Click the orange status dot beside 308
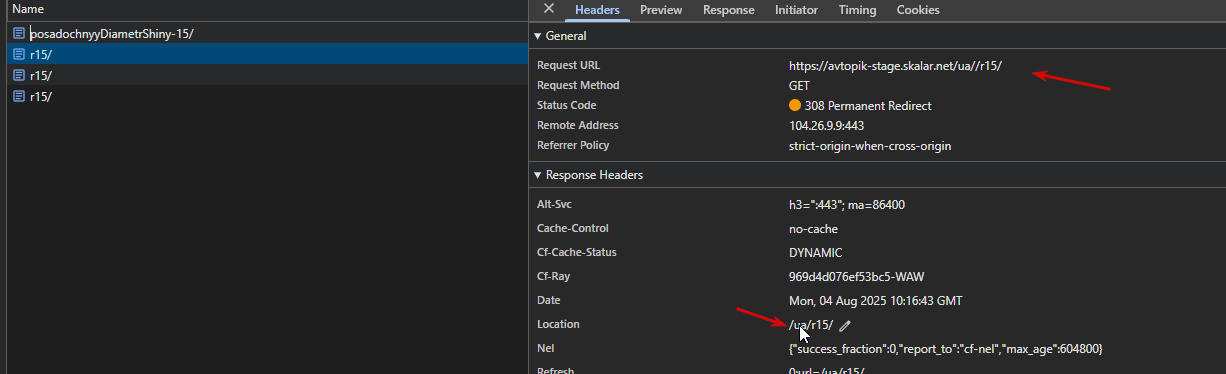This screenshot has height=374, width=1226. coord(795,105)
